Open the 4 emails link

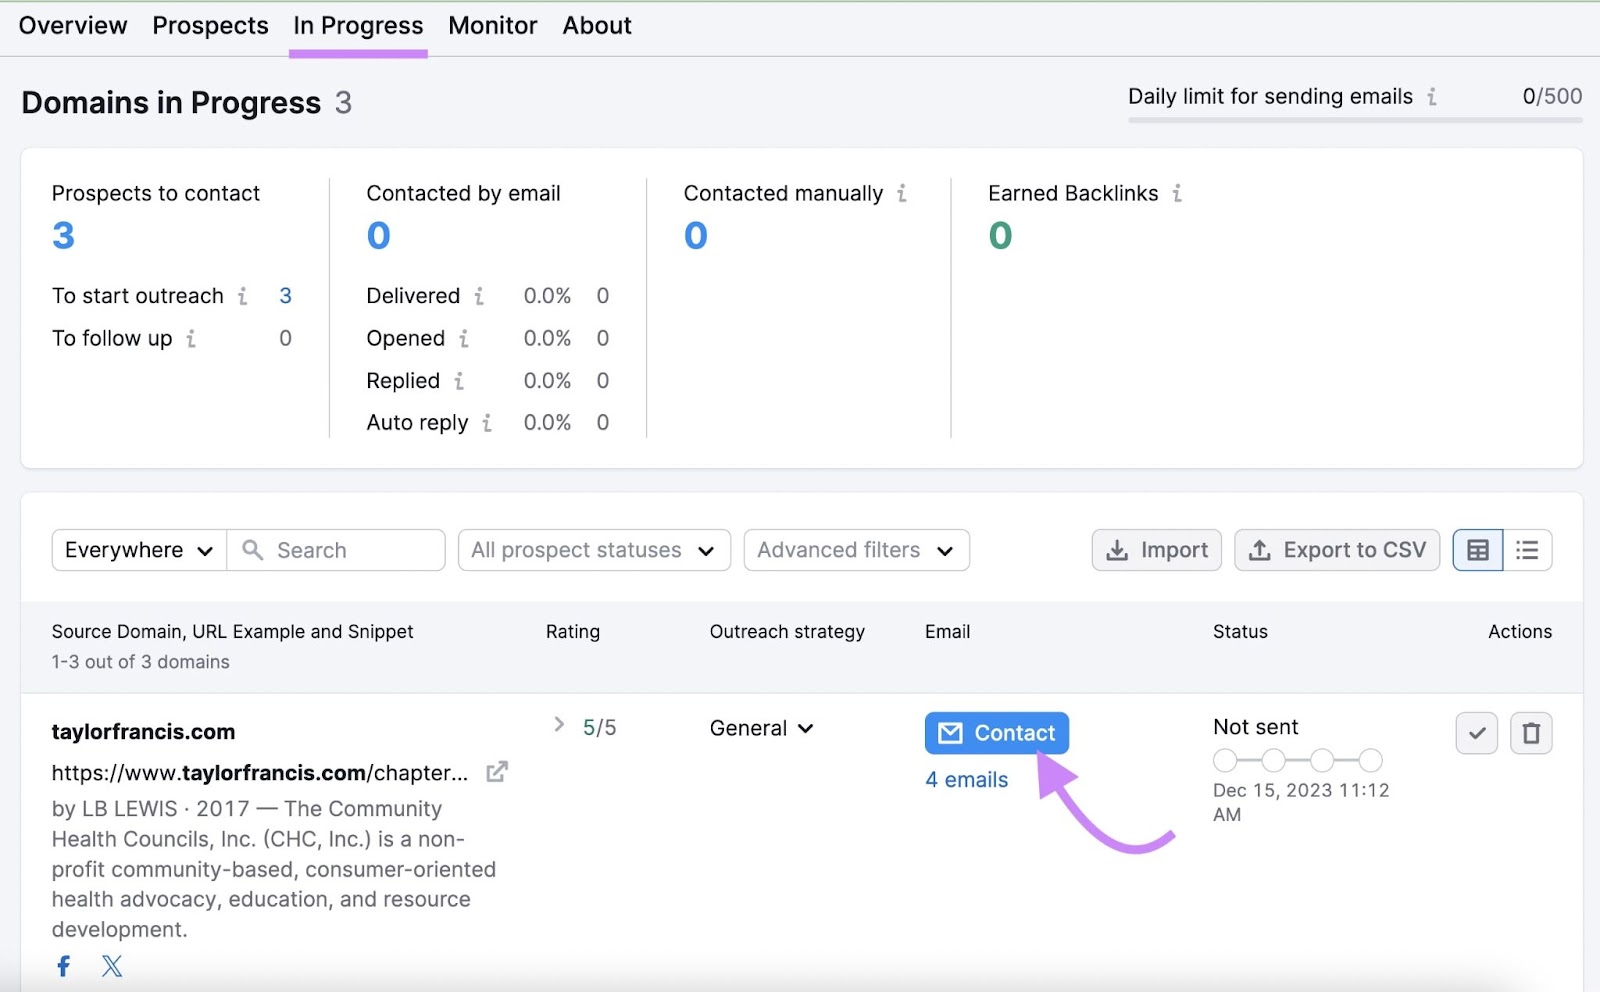point(966,780)
